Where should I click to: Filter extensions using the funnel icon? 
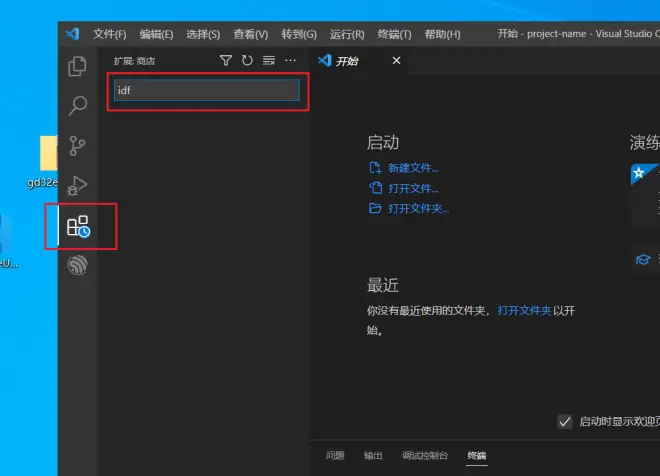pos(226,61)
